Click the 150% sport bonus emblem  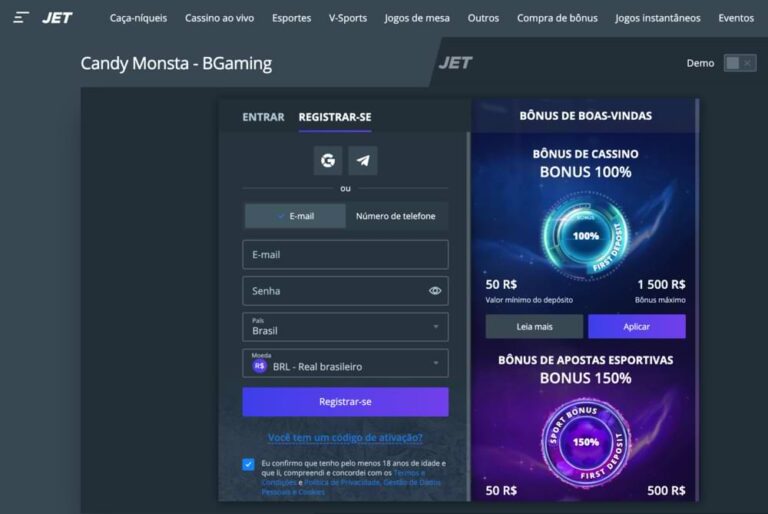click(585, 441)
